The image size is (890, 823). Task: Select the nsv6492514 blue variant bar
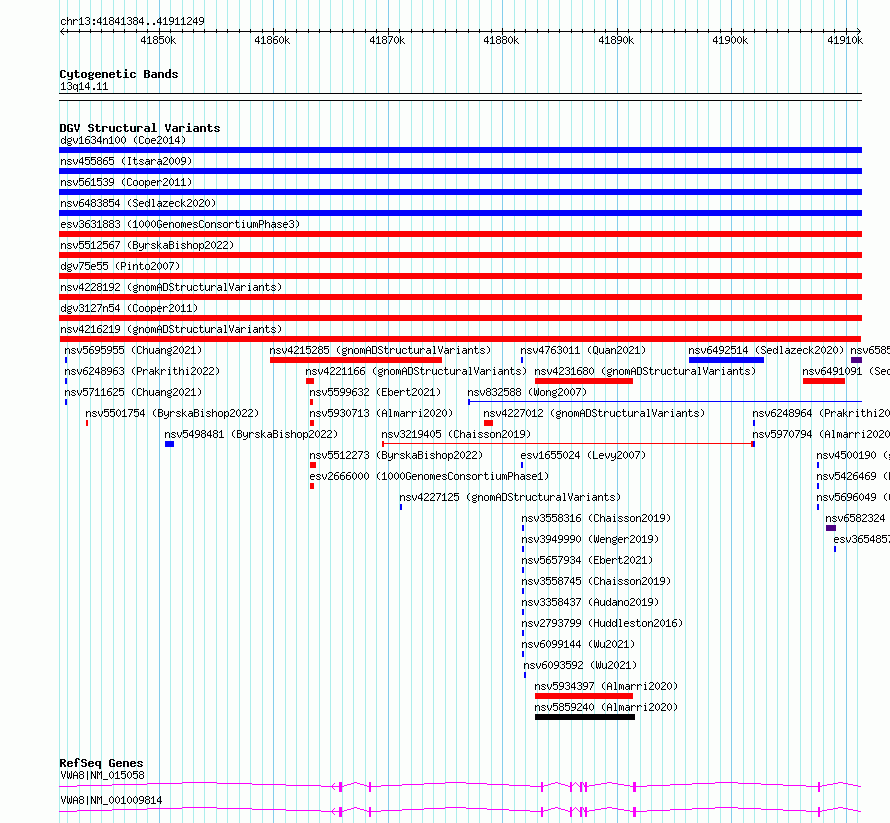[x=727, y=360]
